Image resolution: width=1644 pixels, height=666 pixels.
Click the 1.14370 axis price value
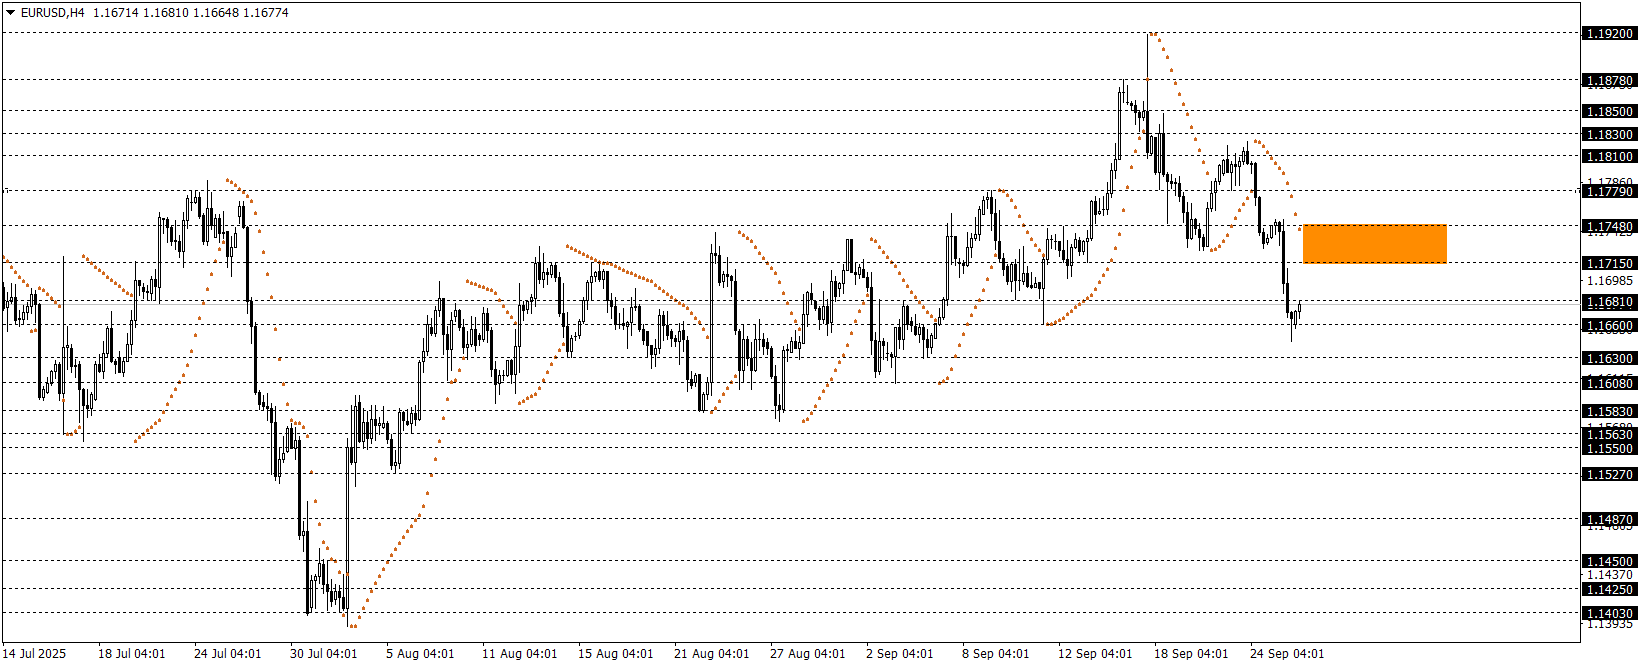1610,575
